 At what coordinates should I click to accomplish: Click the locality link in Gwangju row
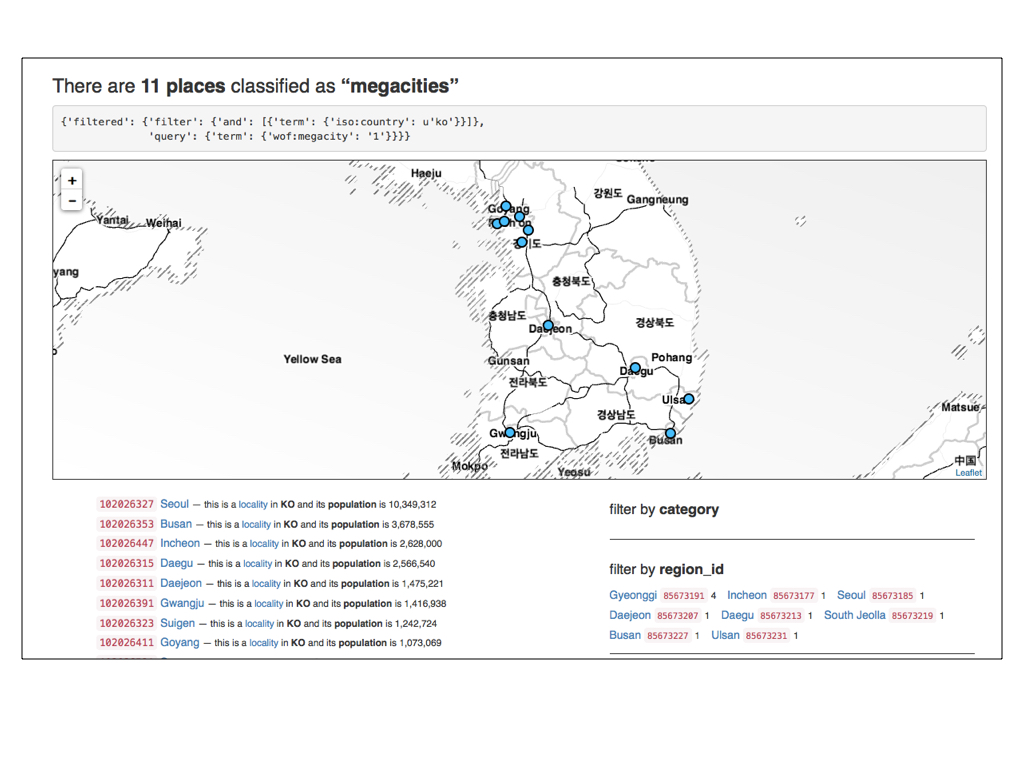(x=268, y=603)
